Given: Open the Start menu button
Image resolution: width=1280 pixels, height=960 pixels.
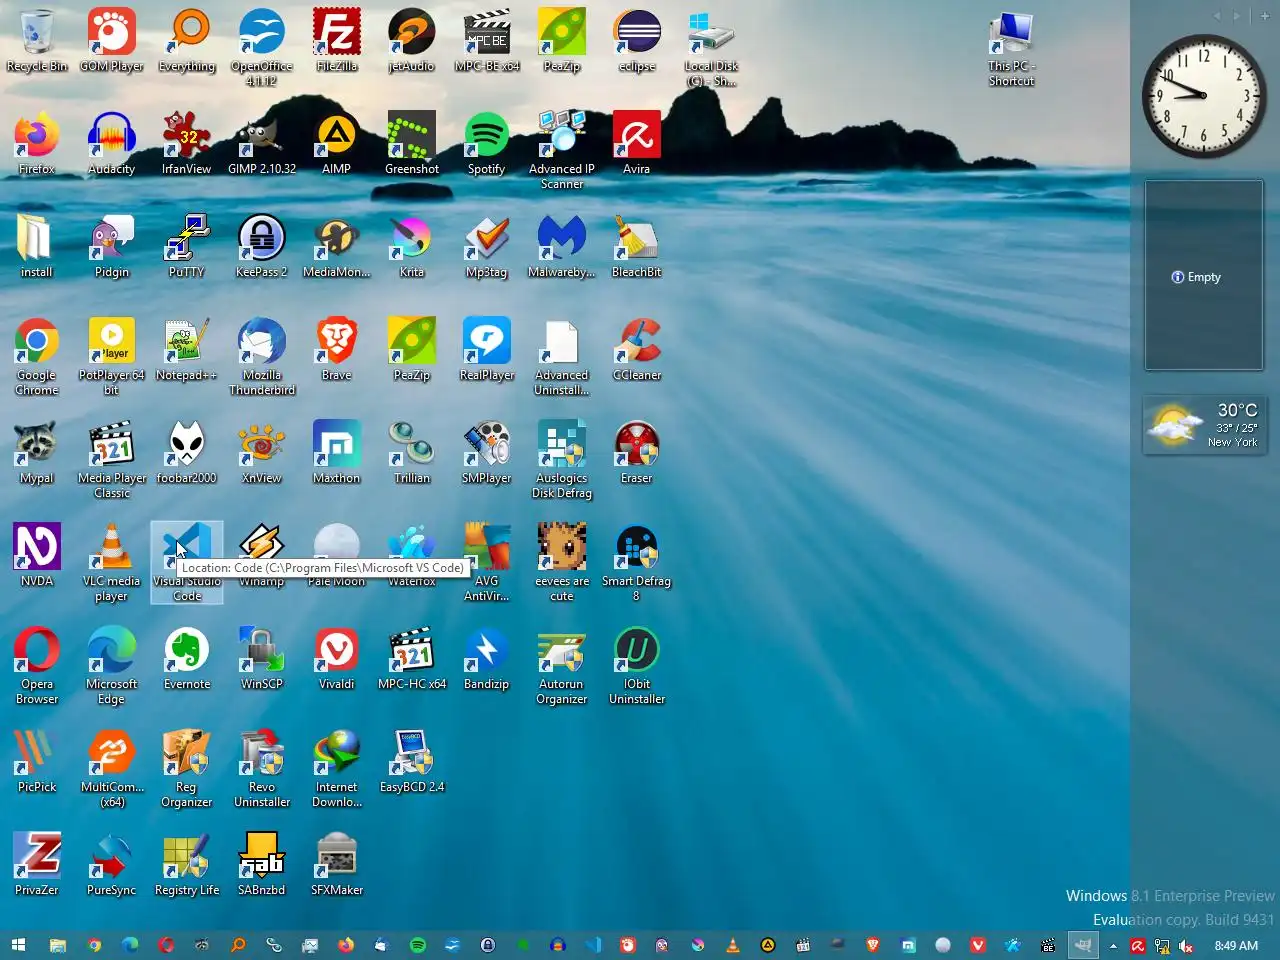Looking at the screenshot, I should pyautogui.click(x=18, y=945).
